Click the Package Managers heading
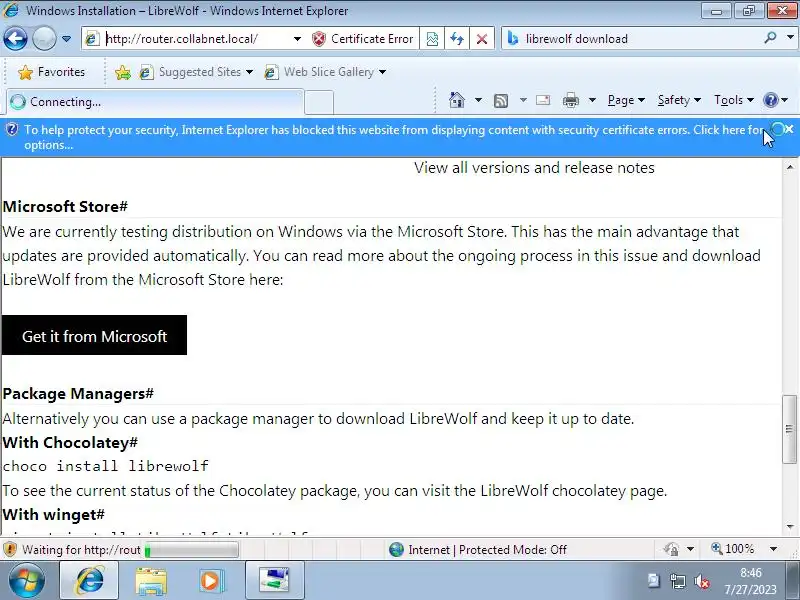The height and width of the screenshot is (600, 800). tap(78, 394)
